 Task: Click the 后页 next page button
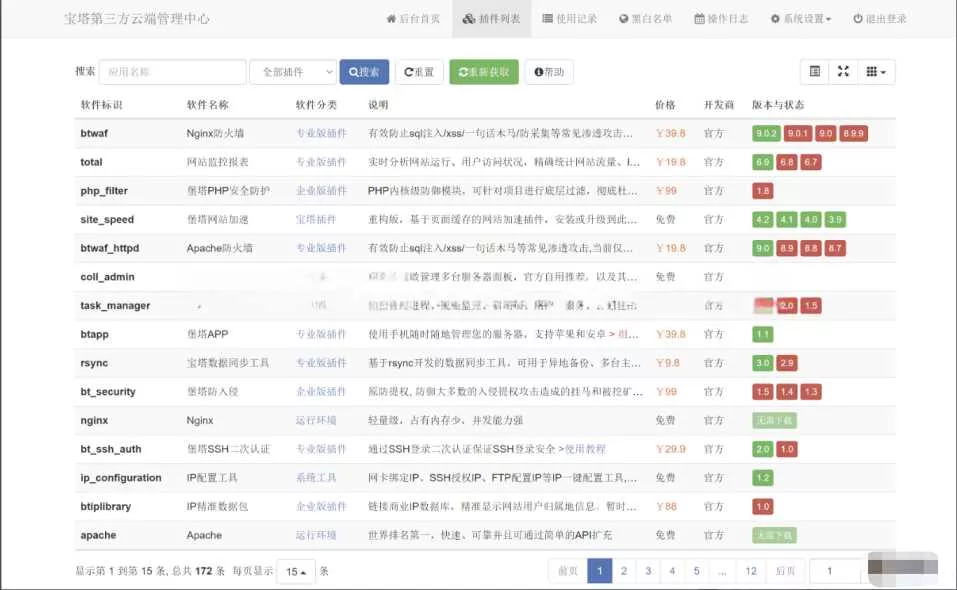[x=785, y=571]
